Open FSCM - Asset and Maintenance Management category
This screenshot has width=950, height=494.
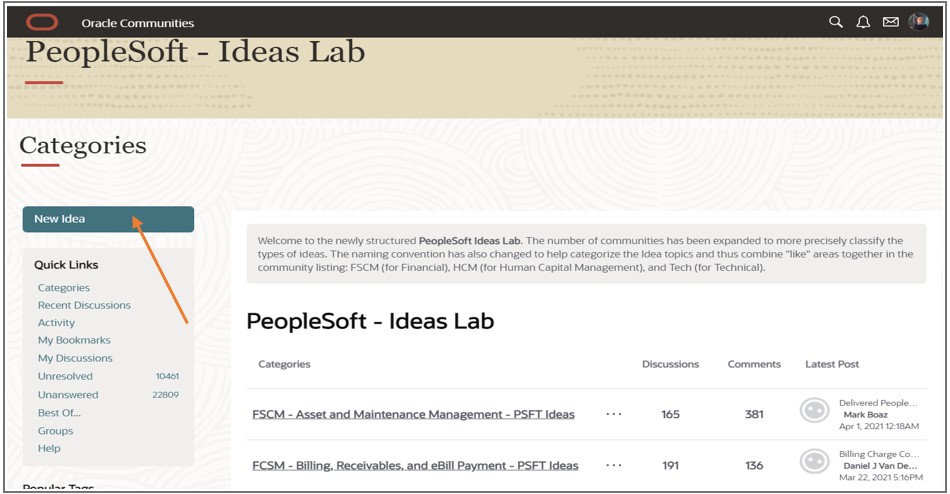tap(413, 414)
